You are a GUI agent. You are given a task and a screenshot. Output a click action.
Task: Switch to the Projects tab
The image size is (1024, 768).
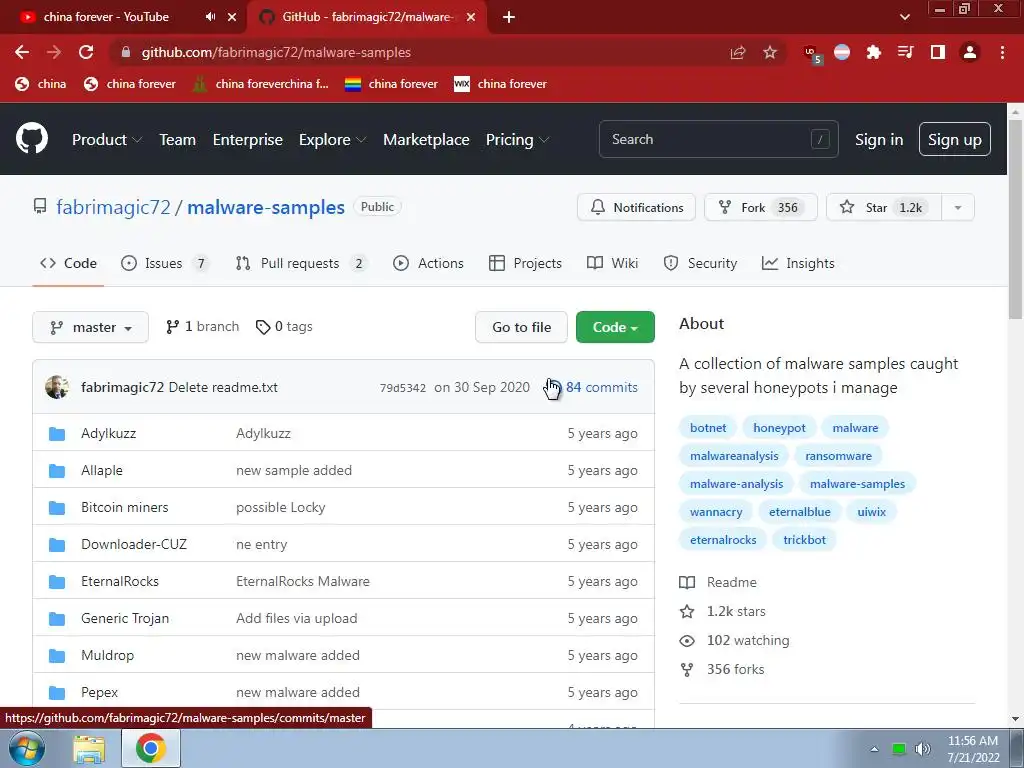click(525, 263)
